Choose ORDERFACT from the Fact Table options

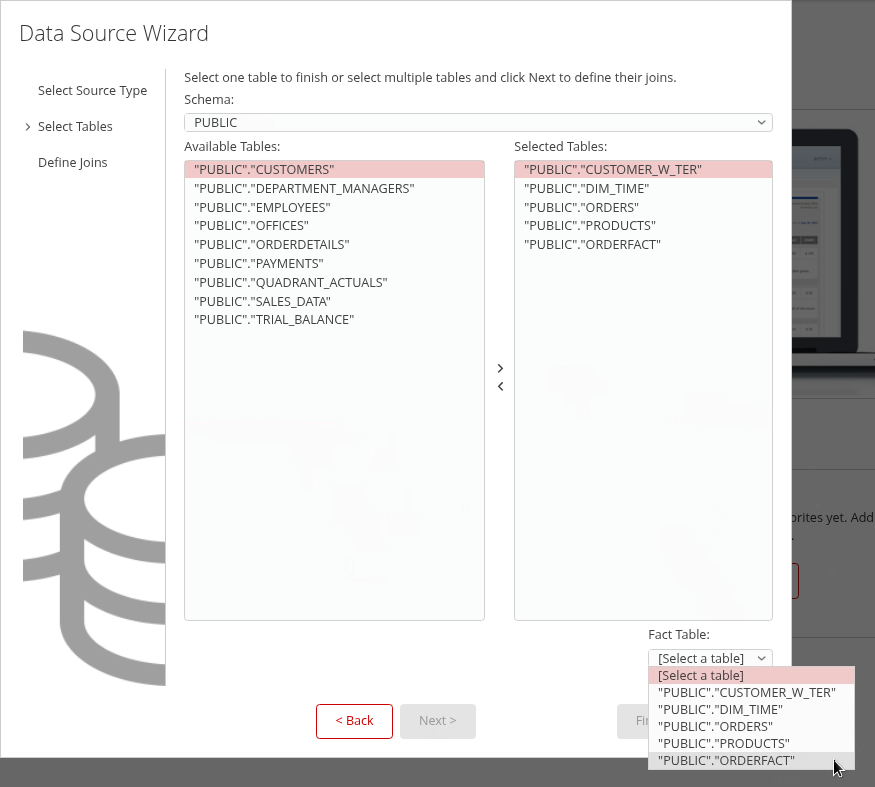point(727,761)
